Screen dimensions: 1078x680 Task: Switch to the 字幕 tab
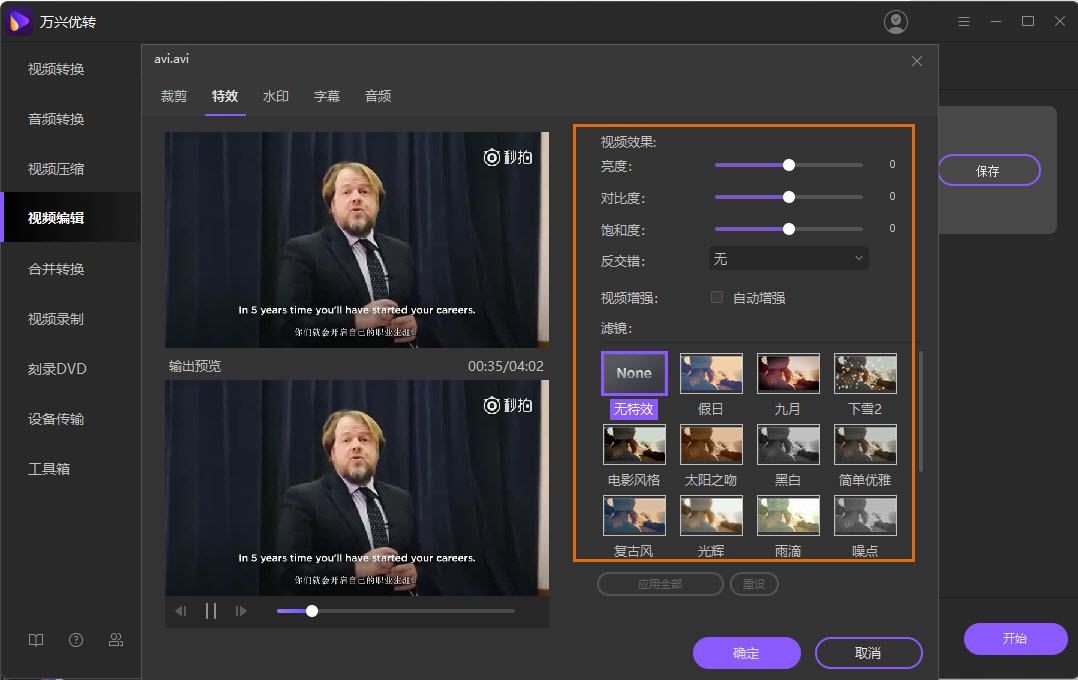[327, 96]
